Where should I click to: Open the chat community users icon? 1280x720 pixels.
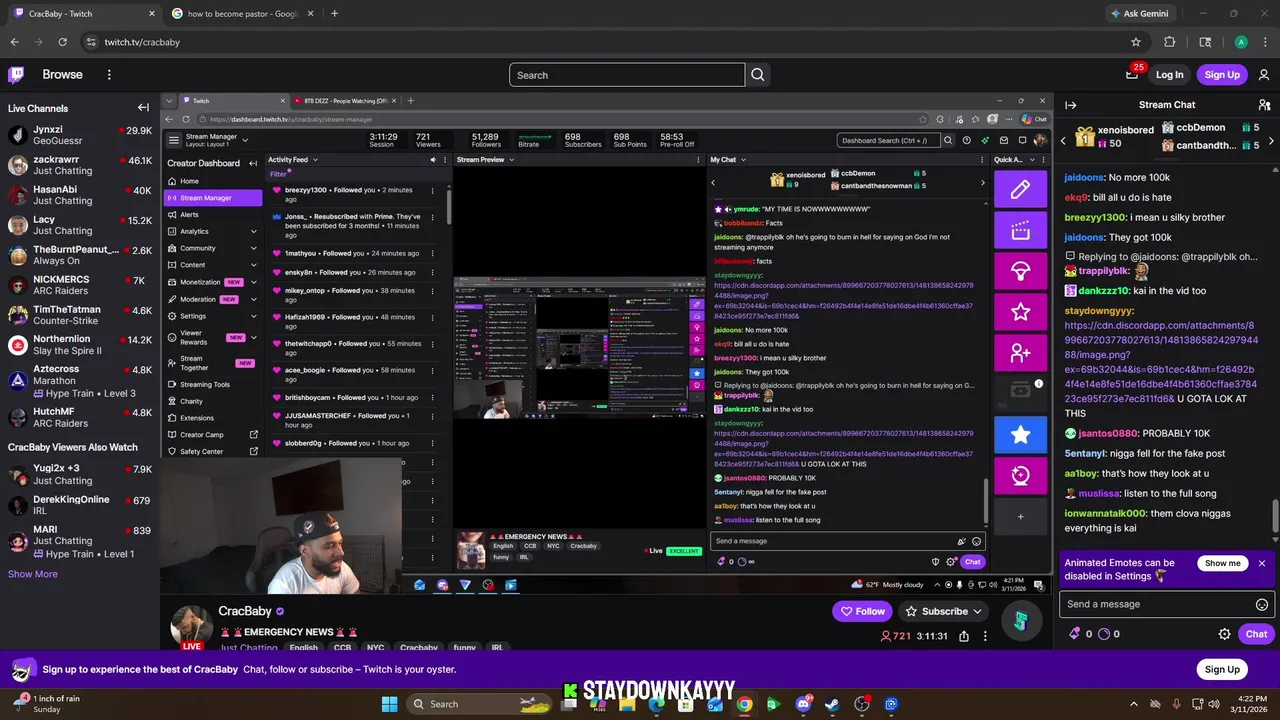click(1264, 105)
